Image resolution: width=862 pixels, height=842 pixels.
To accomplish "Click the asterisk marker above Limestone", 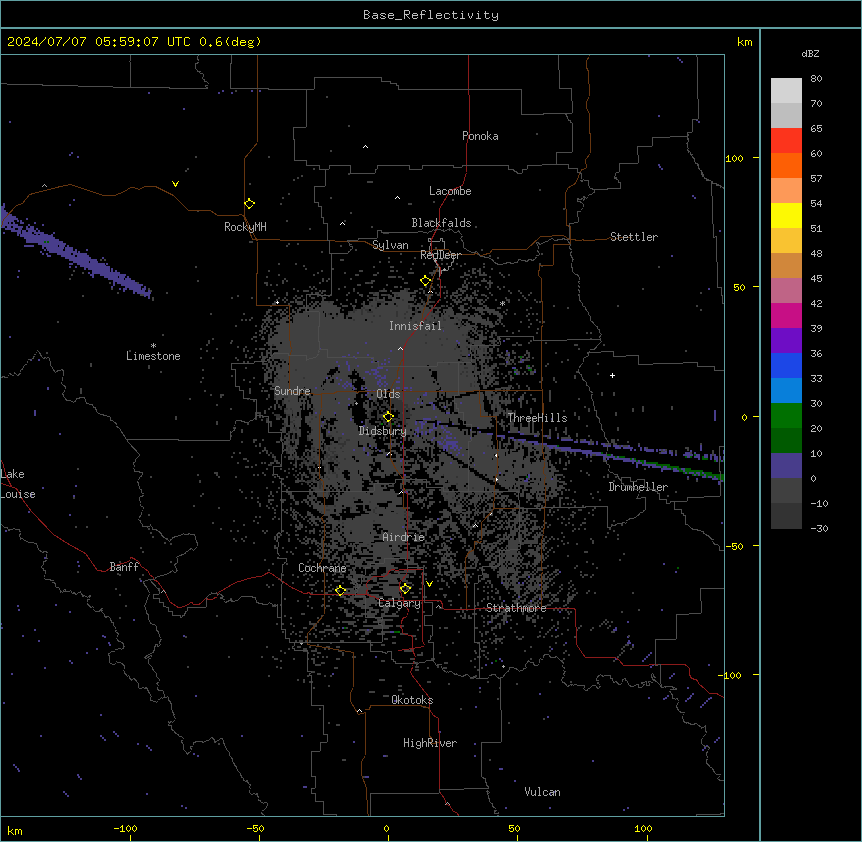I will click(x=153, y=346).
